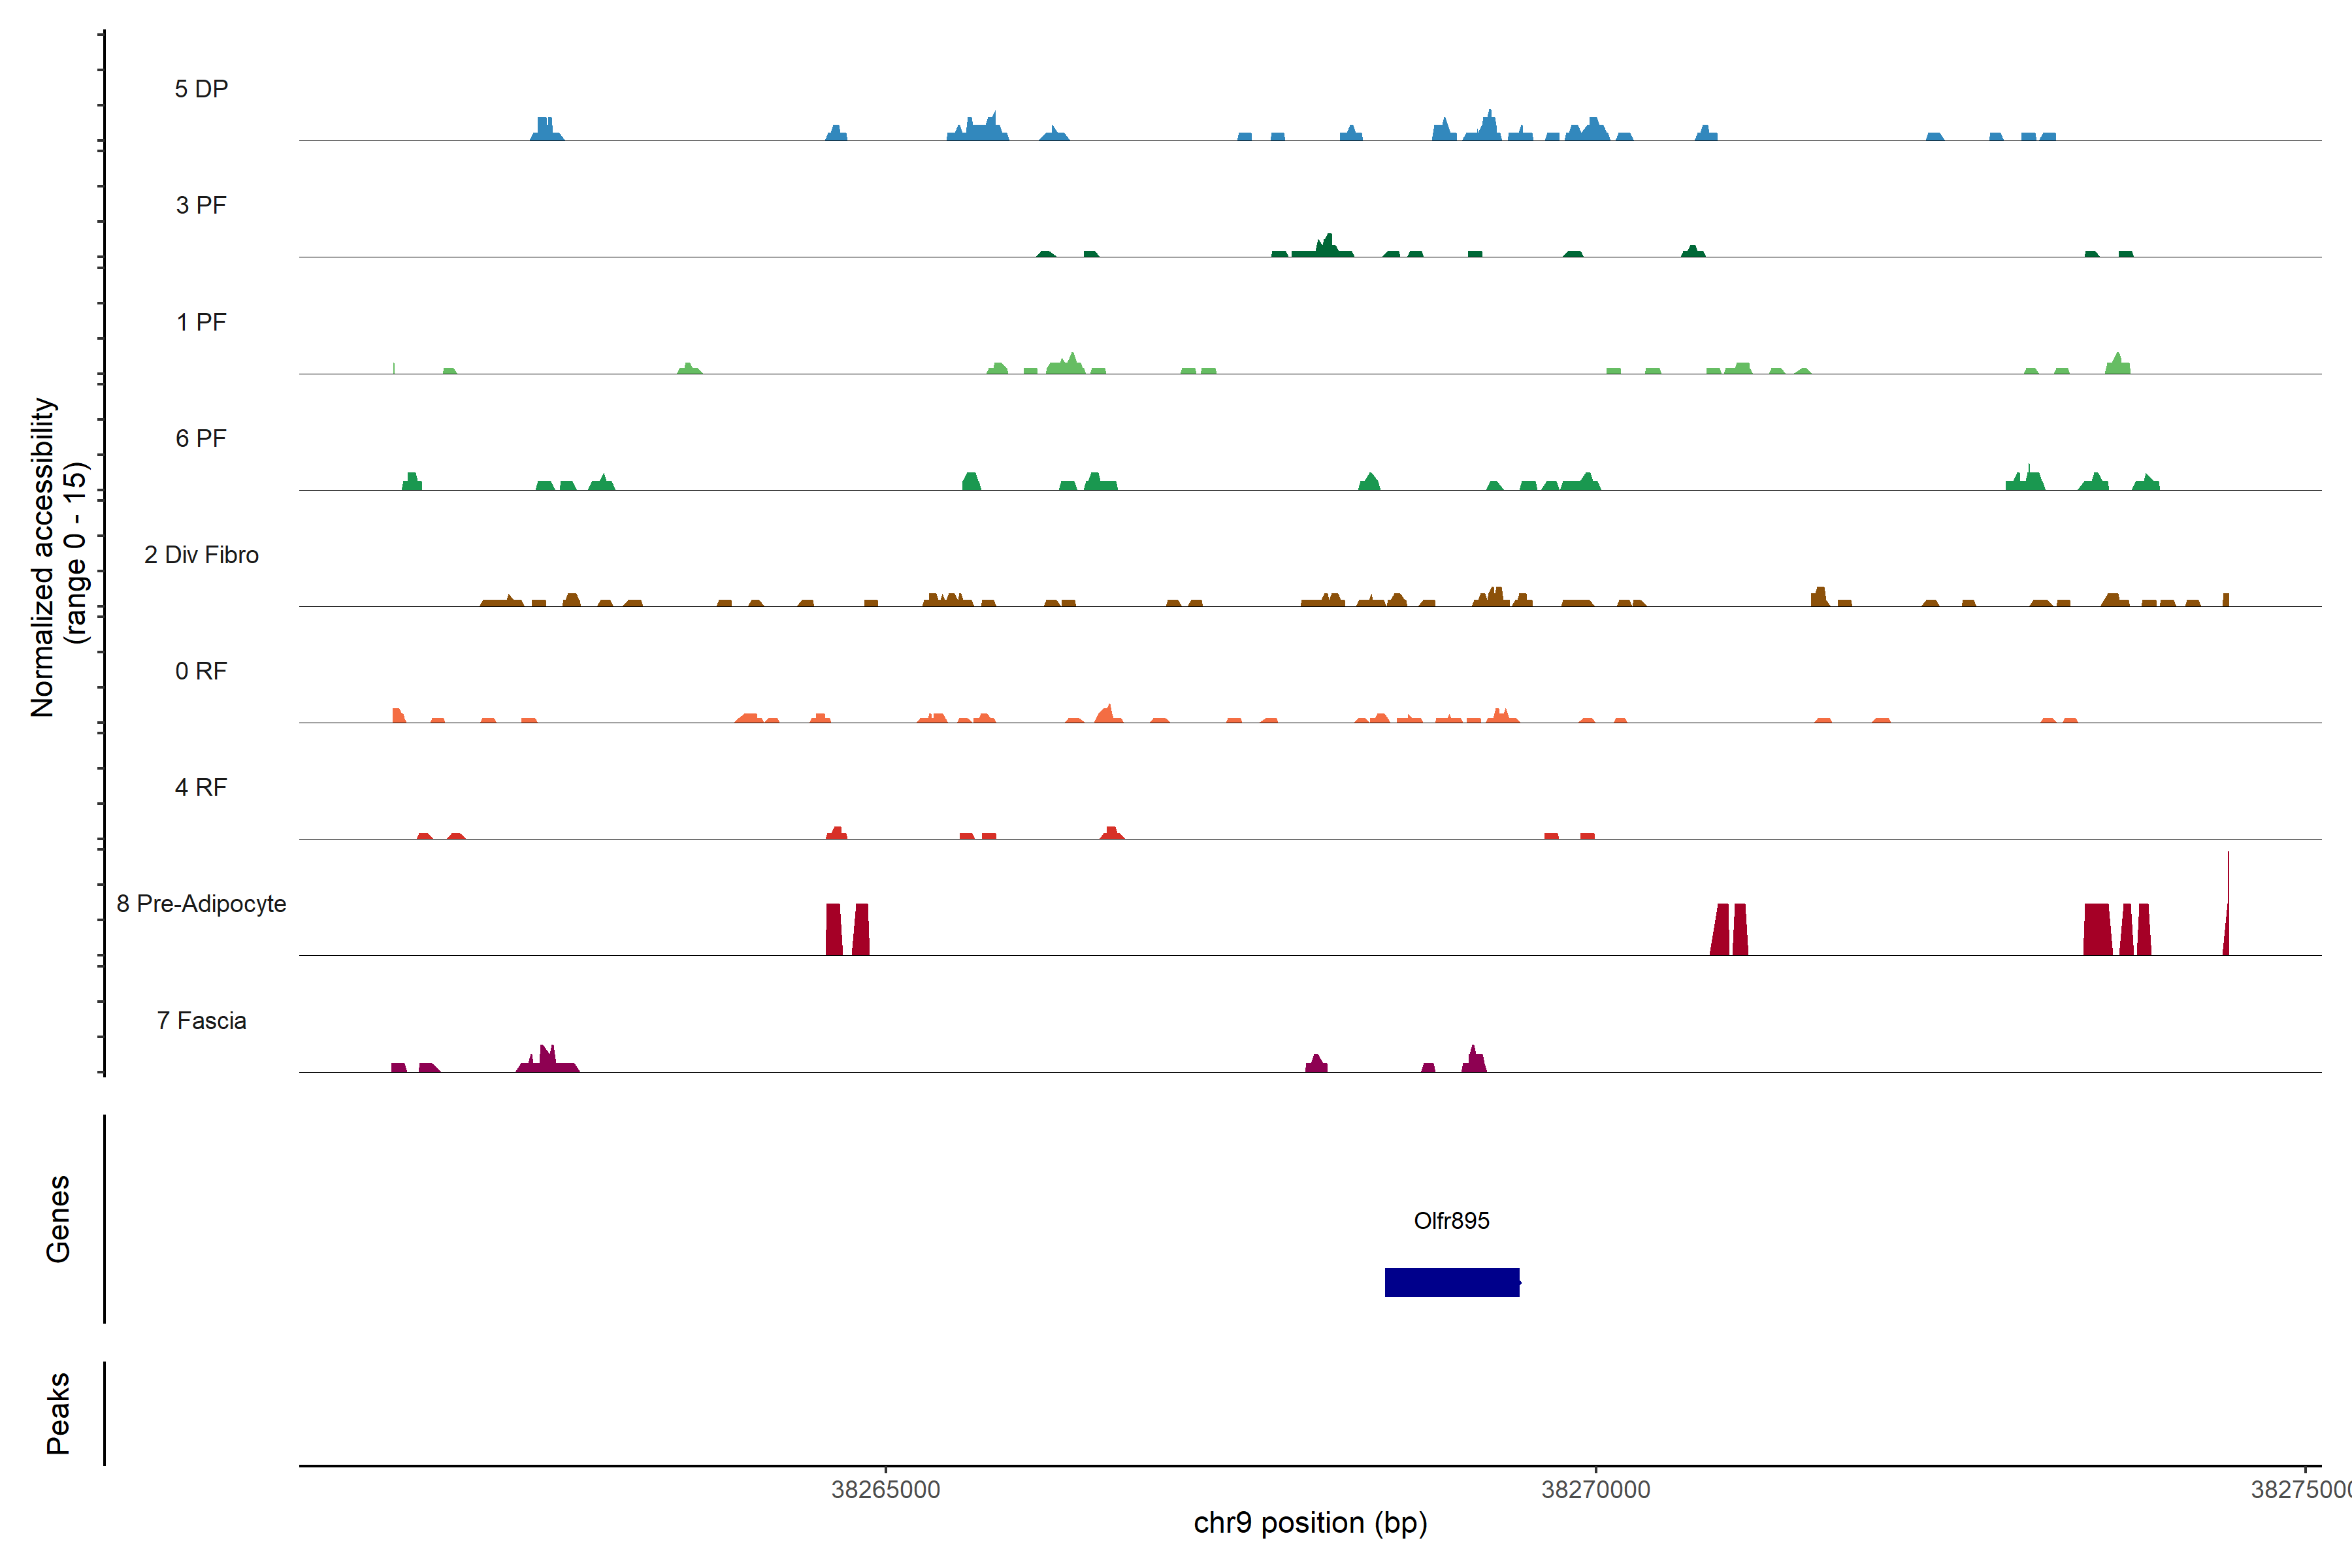This screenshot has height=1568, width=2352.
Task: Click the 8 Pre-Adipocyte track label
Action: click(201, 904)
